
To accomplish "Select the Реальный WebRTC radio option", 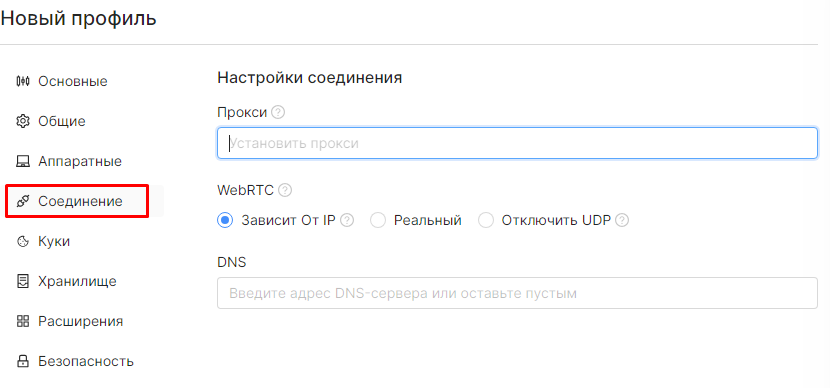I will click(377, 220).
